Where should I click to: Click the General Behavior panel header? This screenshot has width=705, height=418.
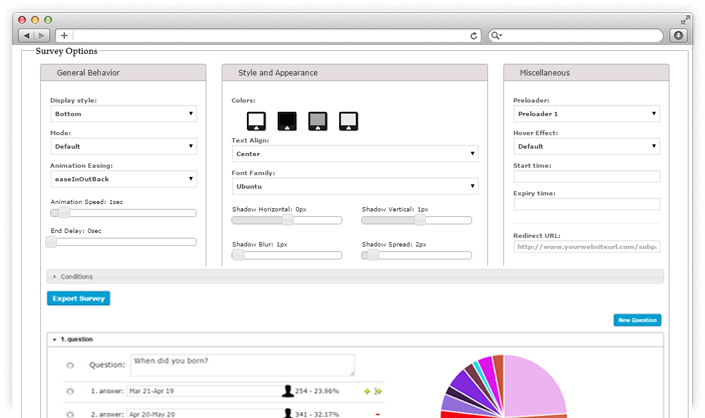tap(123, 73)
